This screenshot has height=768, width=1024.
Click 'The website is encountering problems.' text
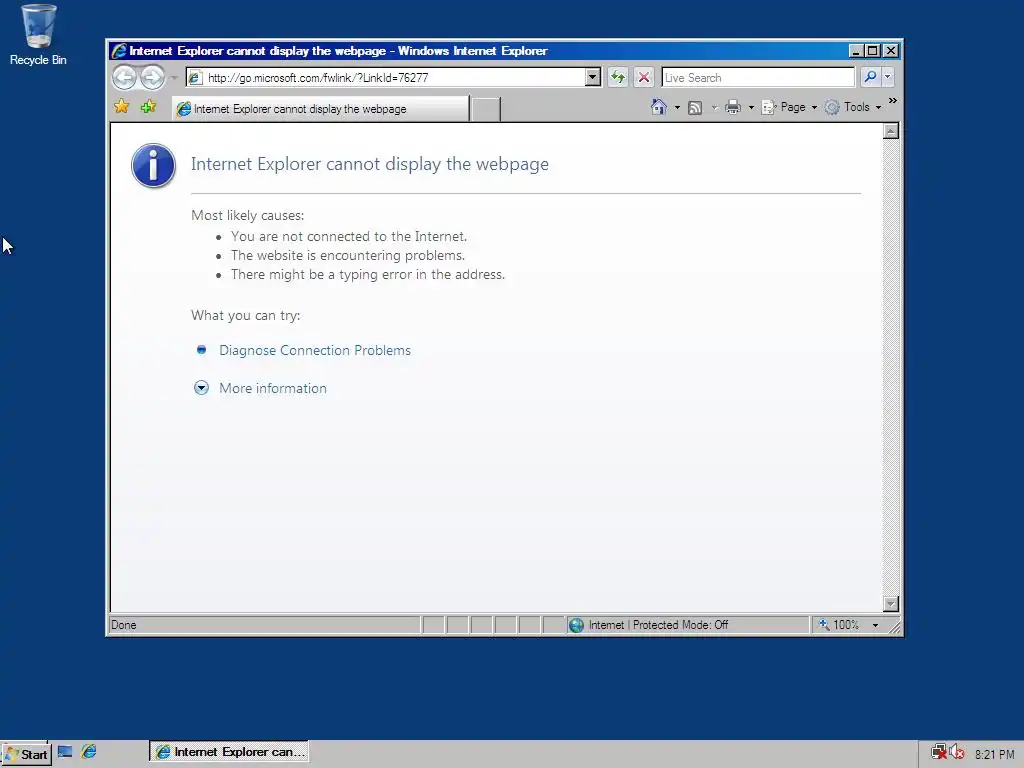pos(347,255)
